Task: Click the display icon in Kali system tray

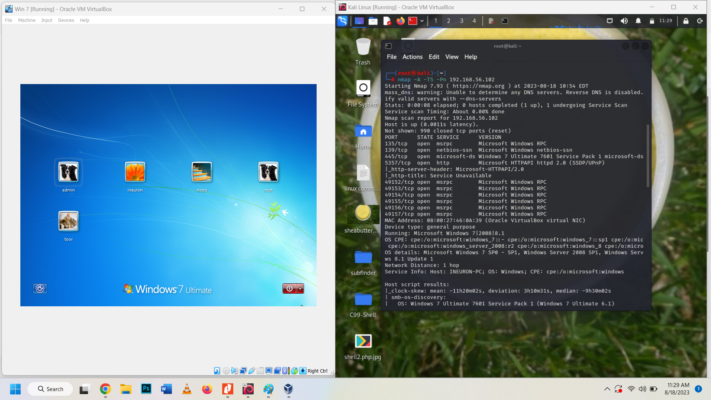Action: pyautogui.click(x=609, y=21)
